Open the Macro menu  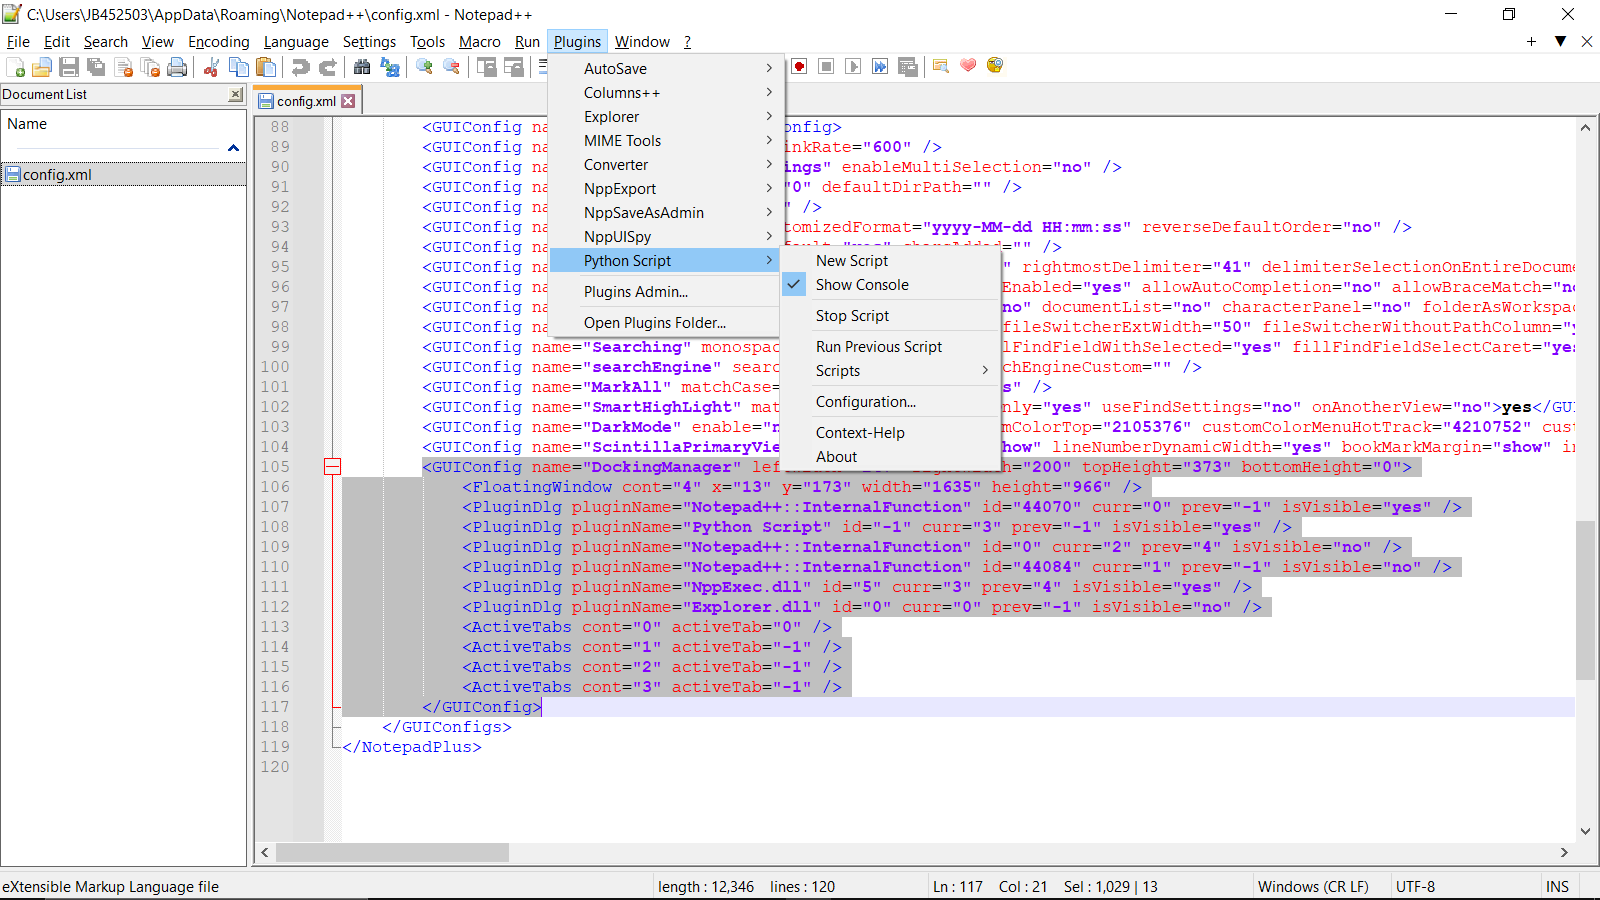point(479,42)
